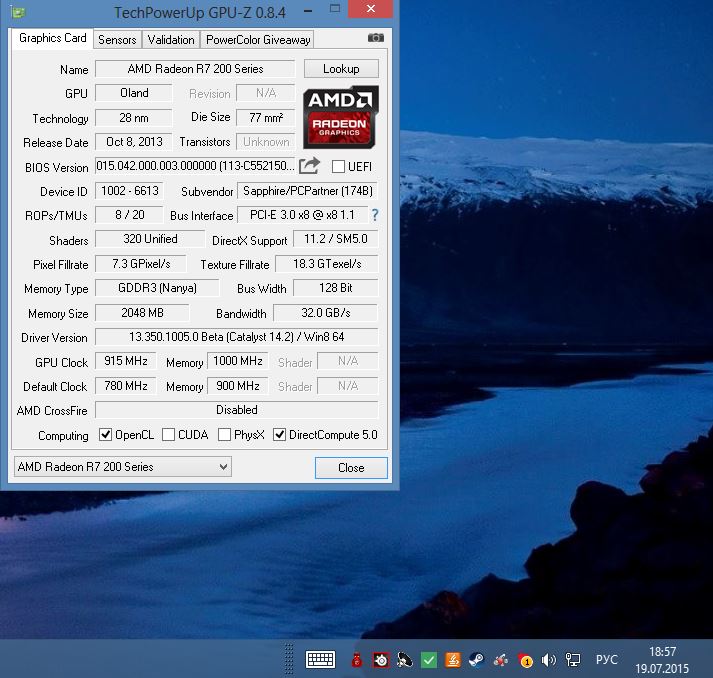This screenshot has height=678, width=713.
Task: Toggle the UEFI checkbox
Action: point(338,167)
